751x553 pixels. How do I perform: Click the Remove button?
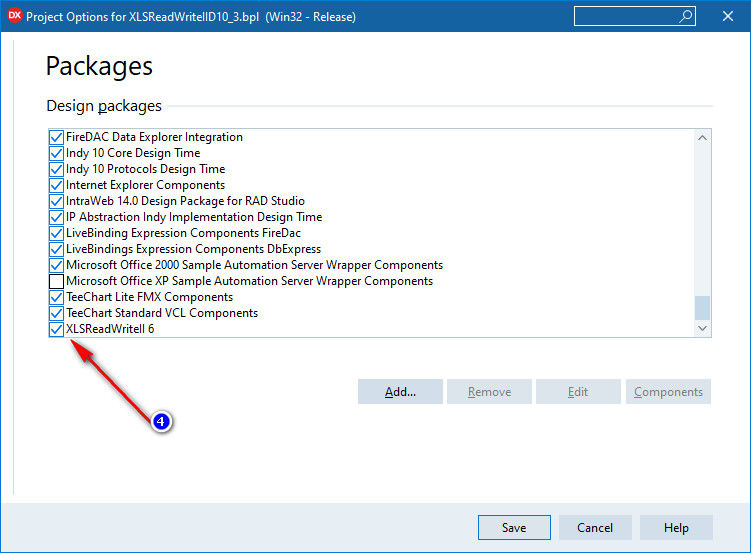(x=489, y=392)
